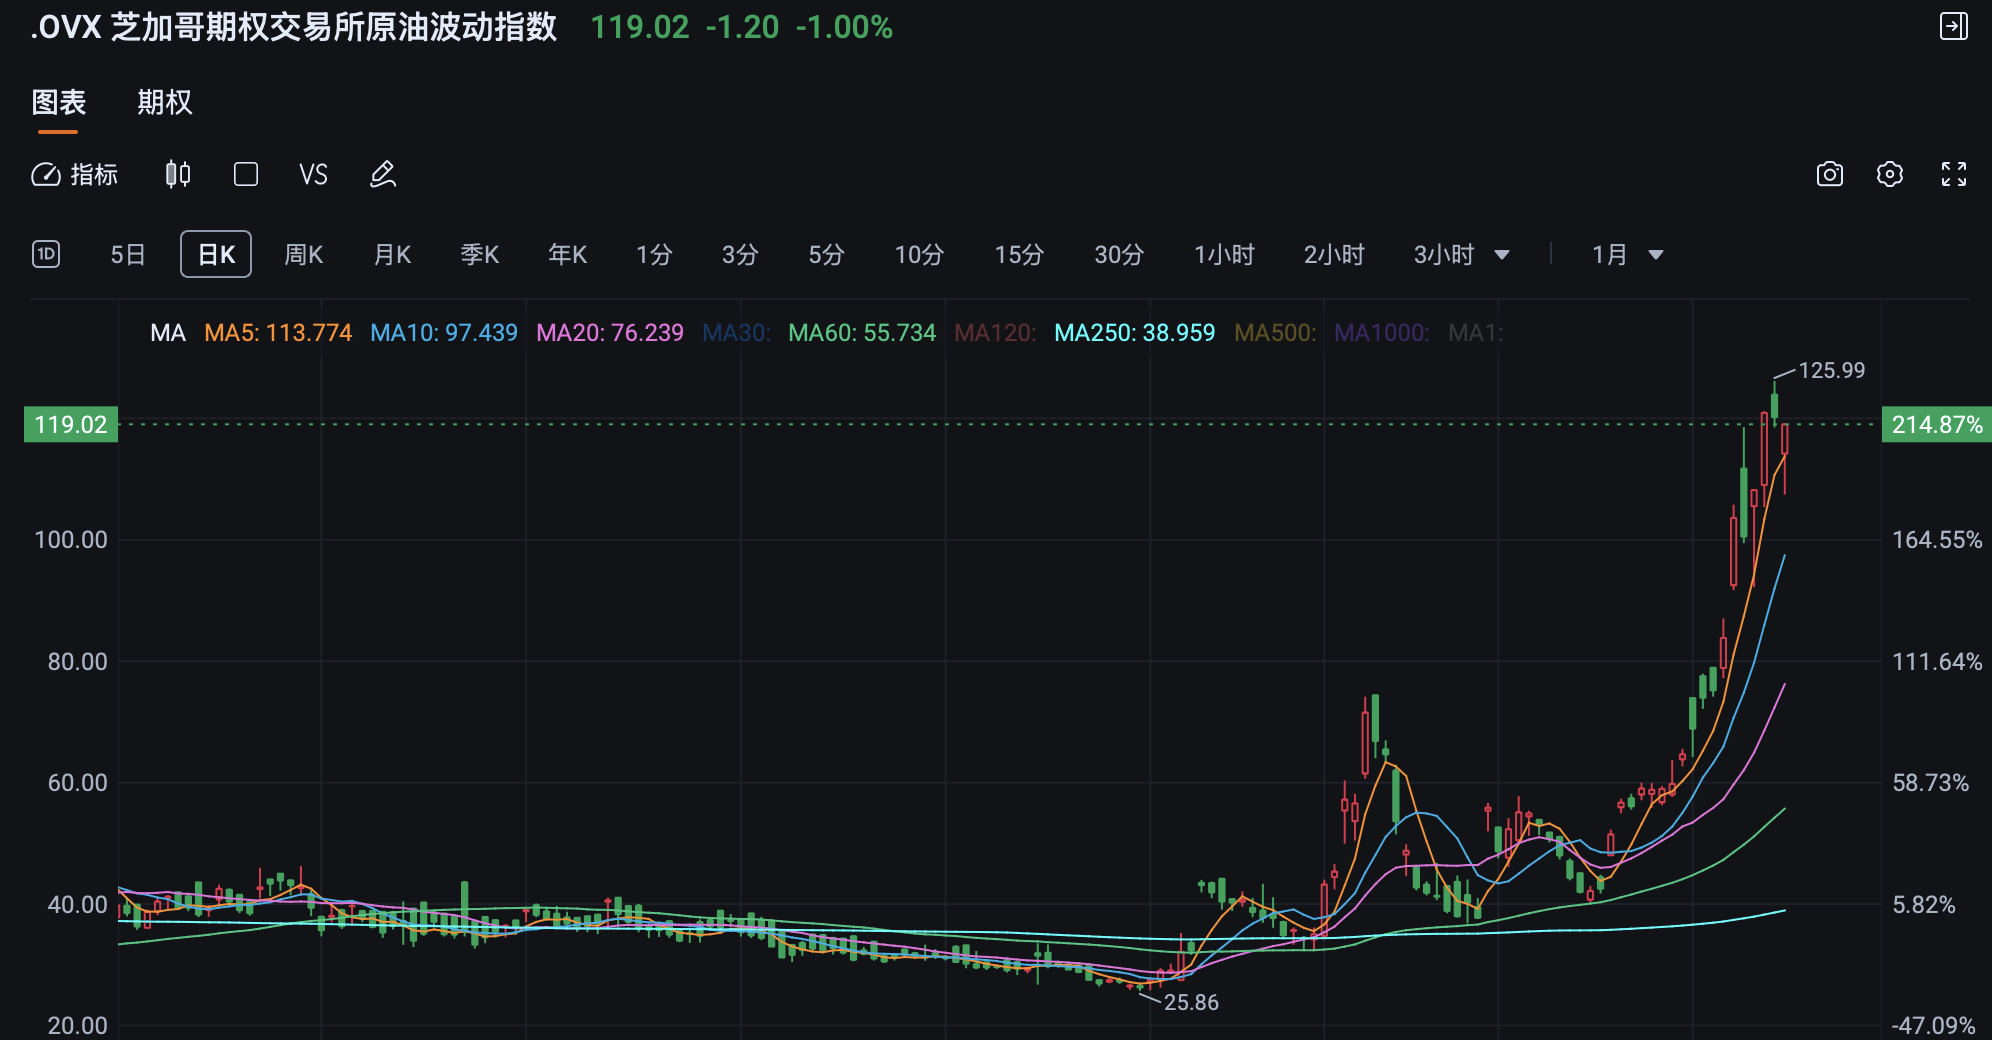The image size is (1992, 1040).
Task: Click the candlestick chart type icon
Action: [178, 175]
